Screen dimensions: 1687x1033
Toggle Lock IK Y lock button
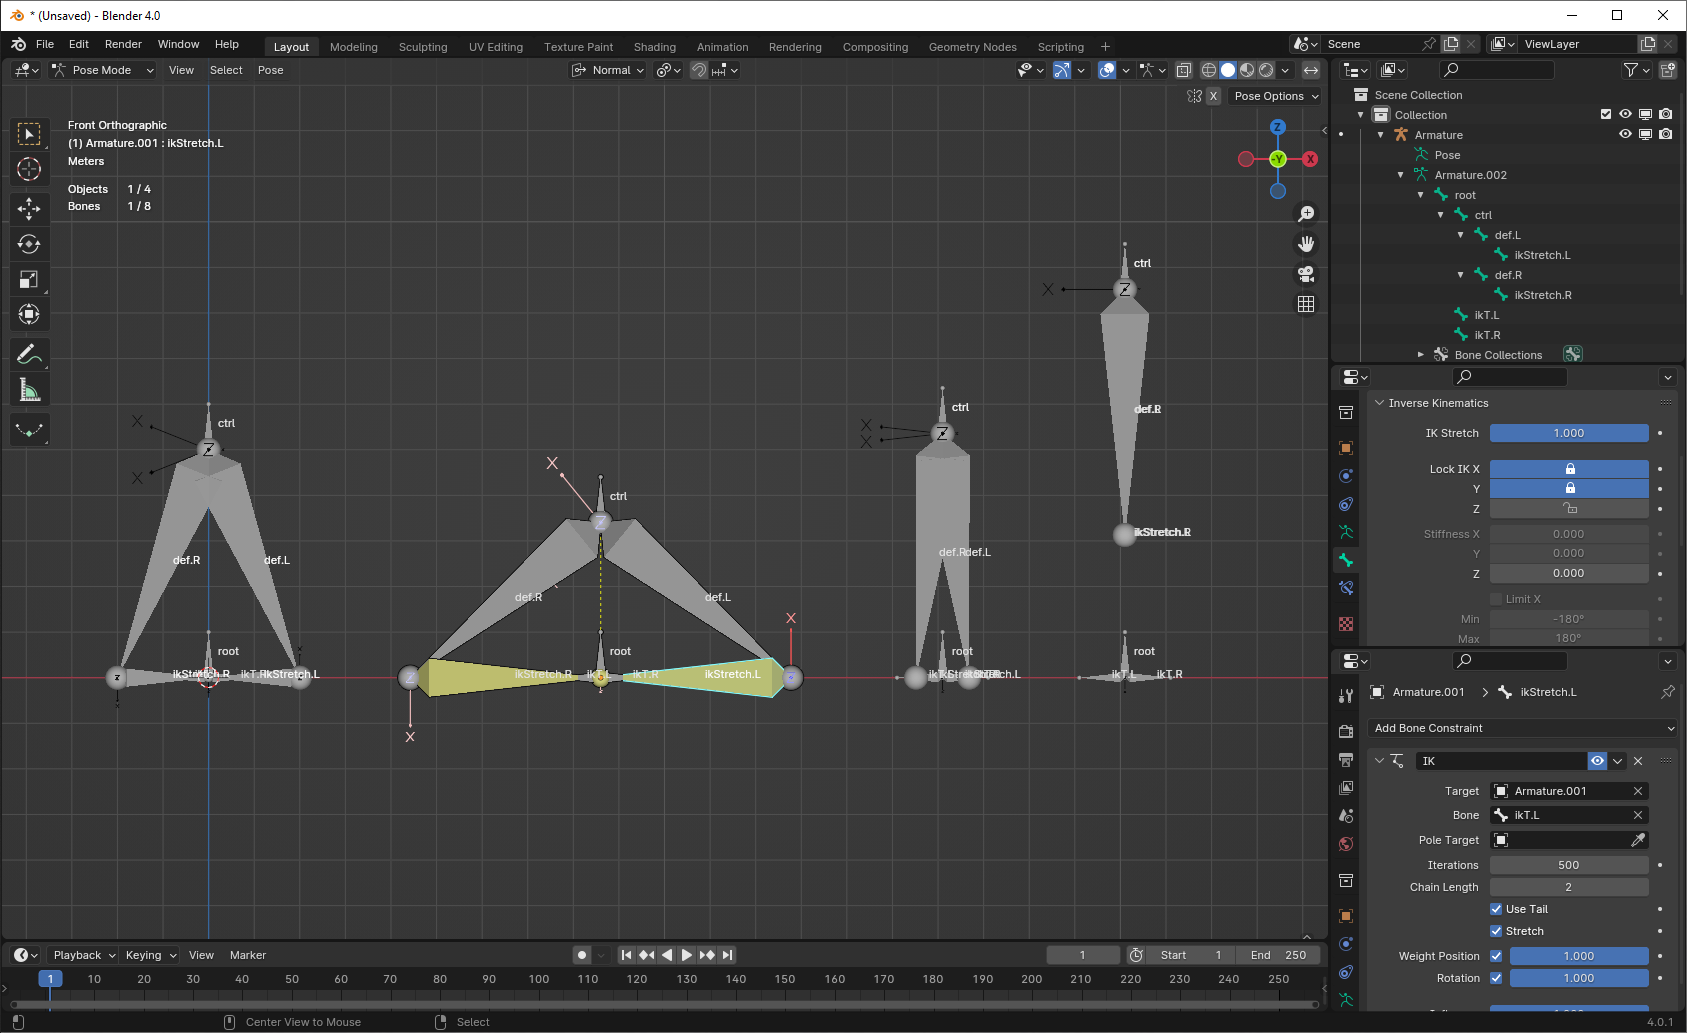click(1569, 488)
